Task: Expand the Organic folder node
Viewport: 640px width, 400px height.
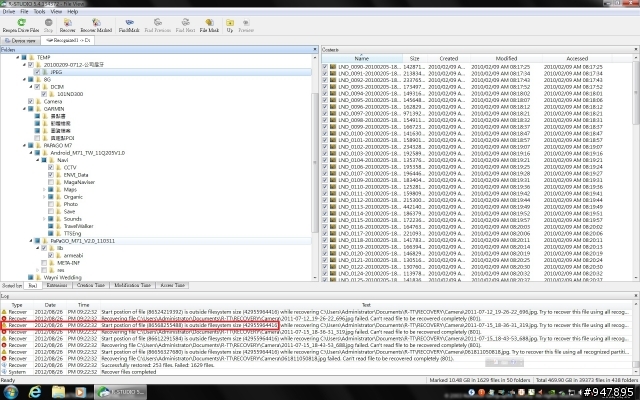Action: 44,197
